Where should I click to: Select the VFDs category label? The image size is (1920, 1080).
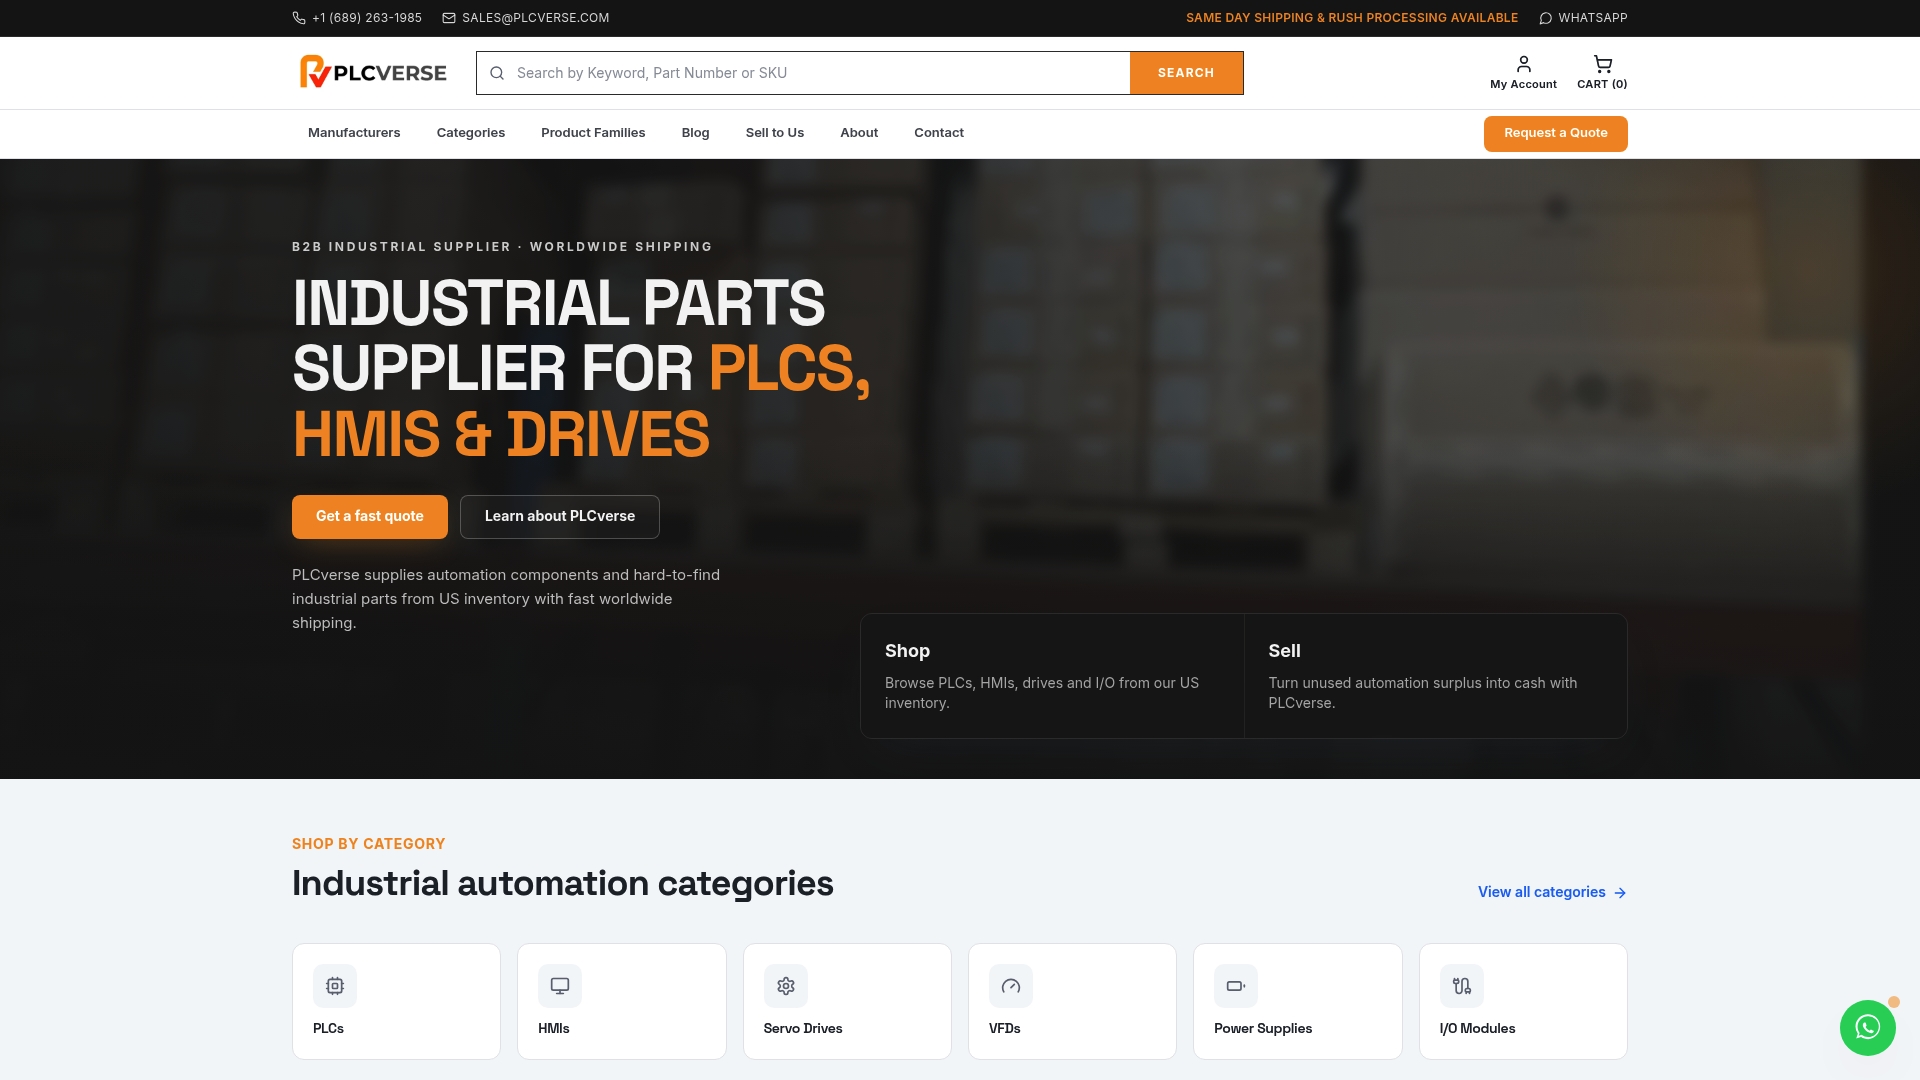point(1005,1029)
